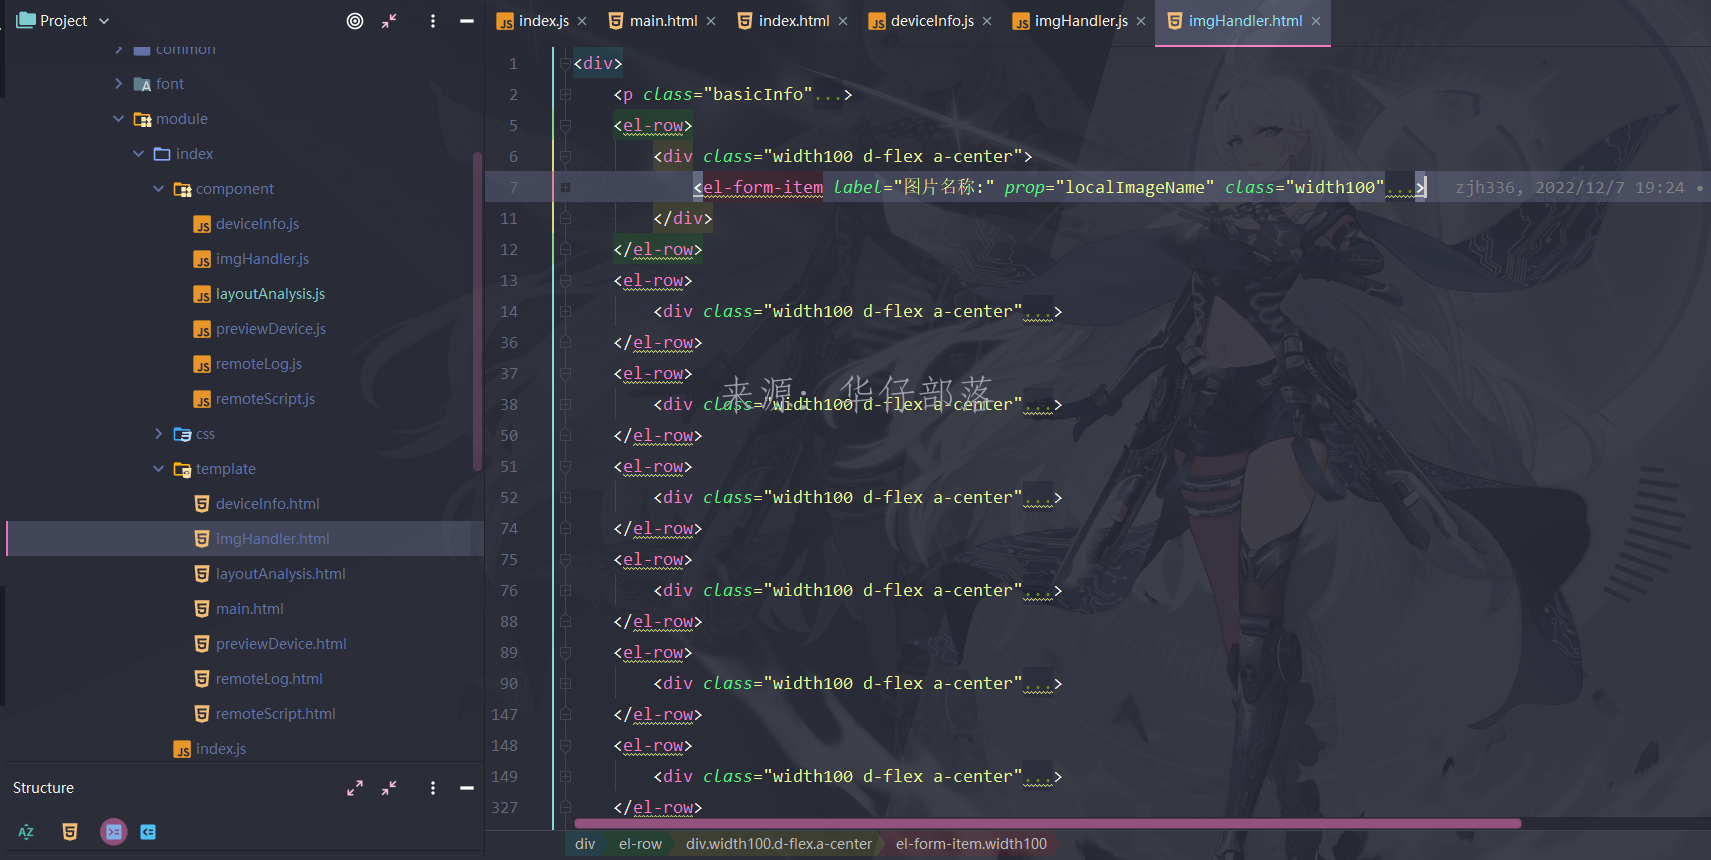
Task: Collapse the component folder
Action: (159, 189)
